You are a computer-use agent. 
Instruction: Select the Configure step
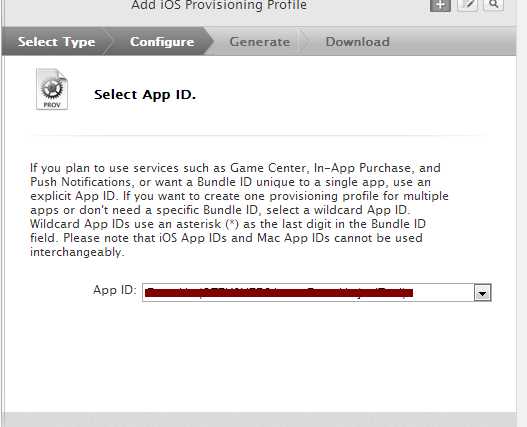tap(162, 42)
